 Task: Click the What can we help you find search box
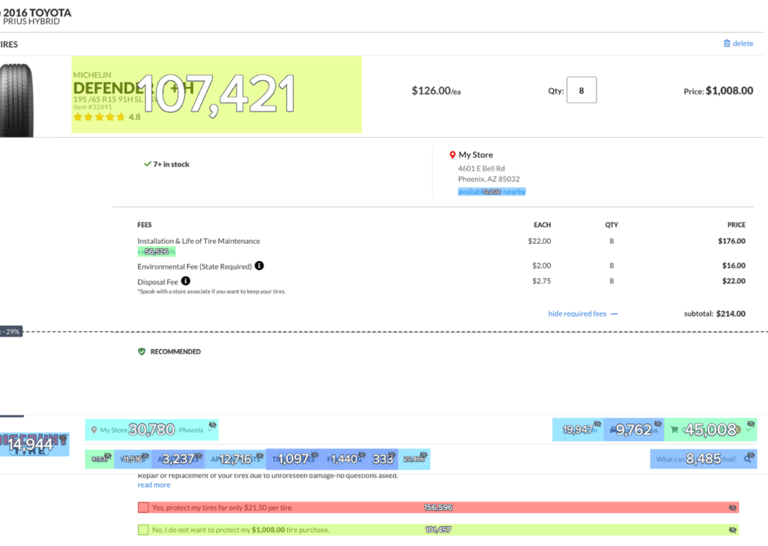(x=703, y=459)
